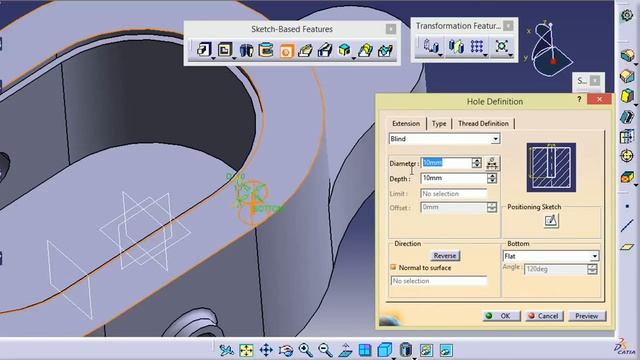This screenshot has width=640, height=360.
Task: Select the Multi-sections Solid icon
Action: coord(365,50)
